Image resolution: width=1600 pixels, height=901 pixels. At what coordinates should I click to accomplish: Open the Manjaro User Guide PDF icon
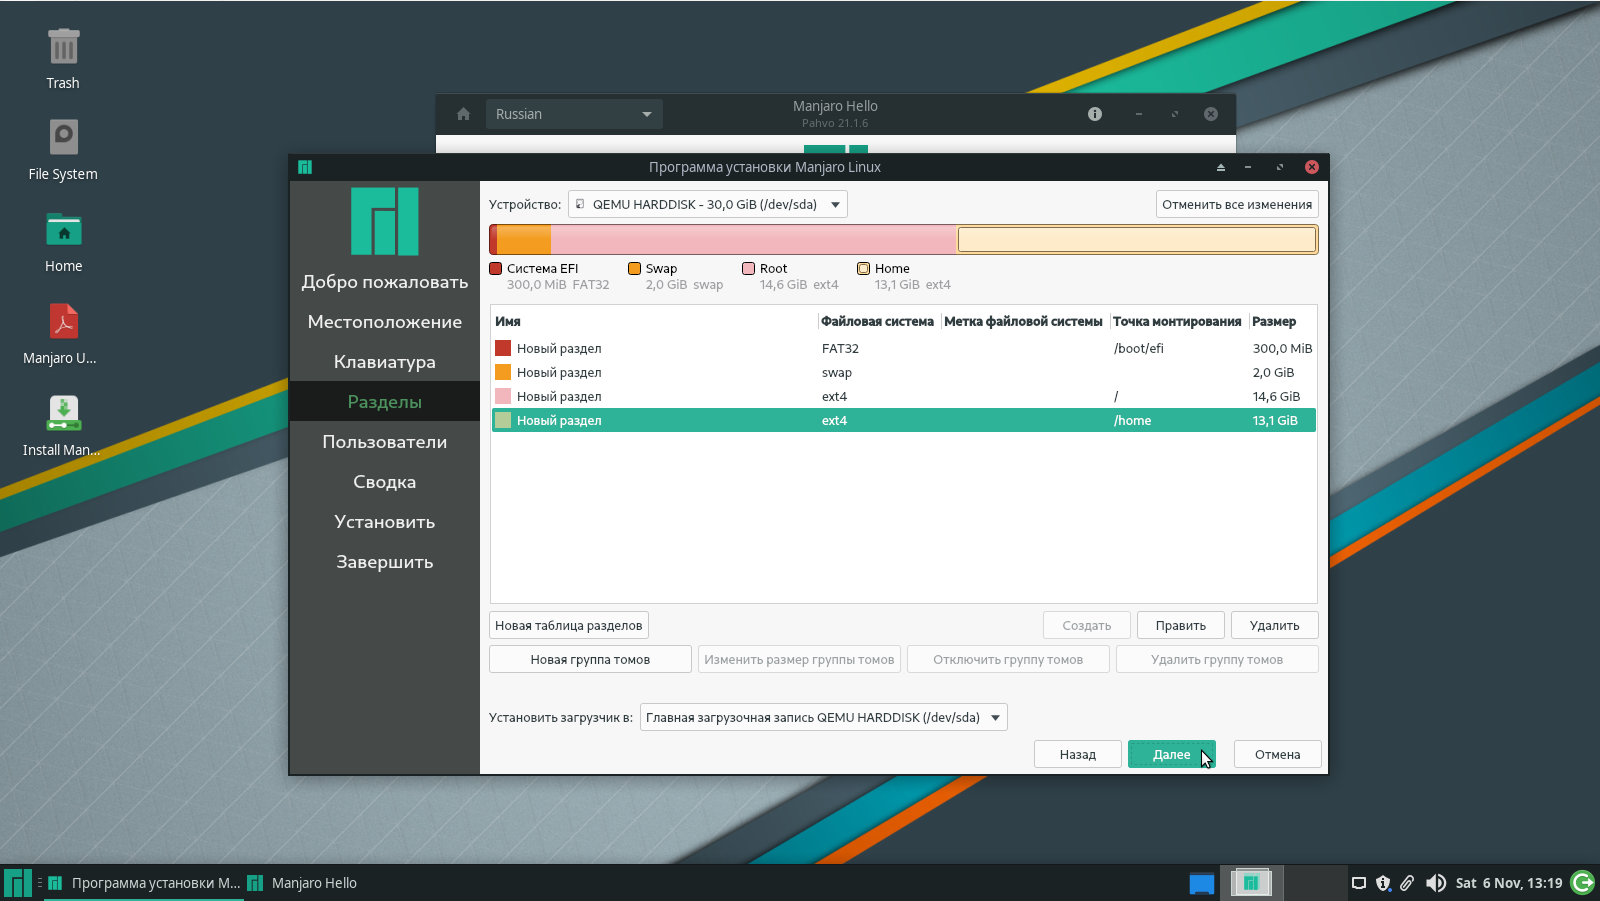[63, 335]
